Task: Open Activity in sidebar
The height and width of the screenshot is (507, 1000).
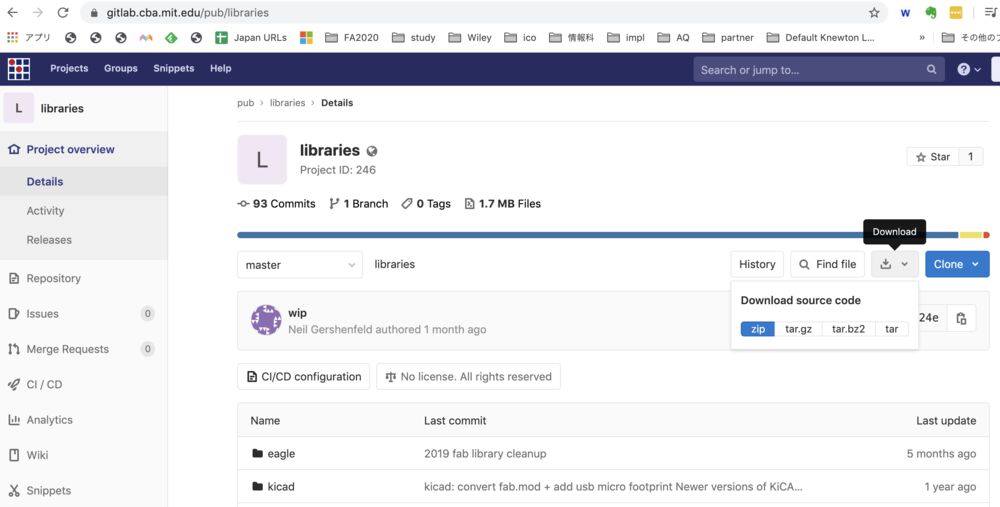Action: click(x=45, y=210)
